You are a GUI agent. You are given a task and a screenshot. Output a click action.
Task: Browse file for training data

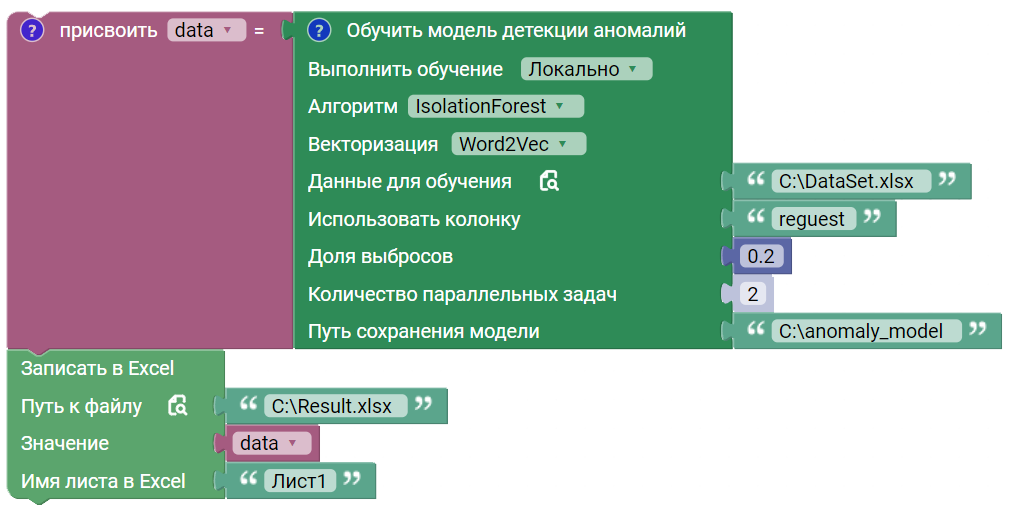[x=549, y=182]
